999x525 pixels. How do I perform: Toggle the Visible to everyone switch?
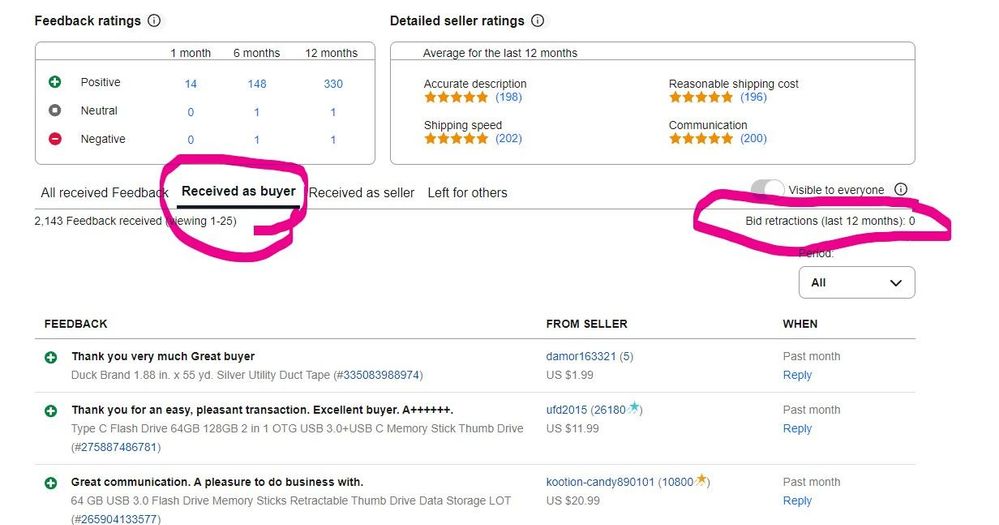coord(767,189)
